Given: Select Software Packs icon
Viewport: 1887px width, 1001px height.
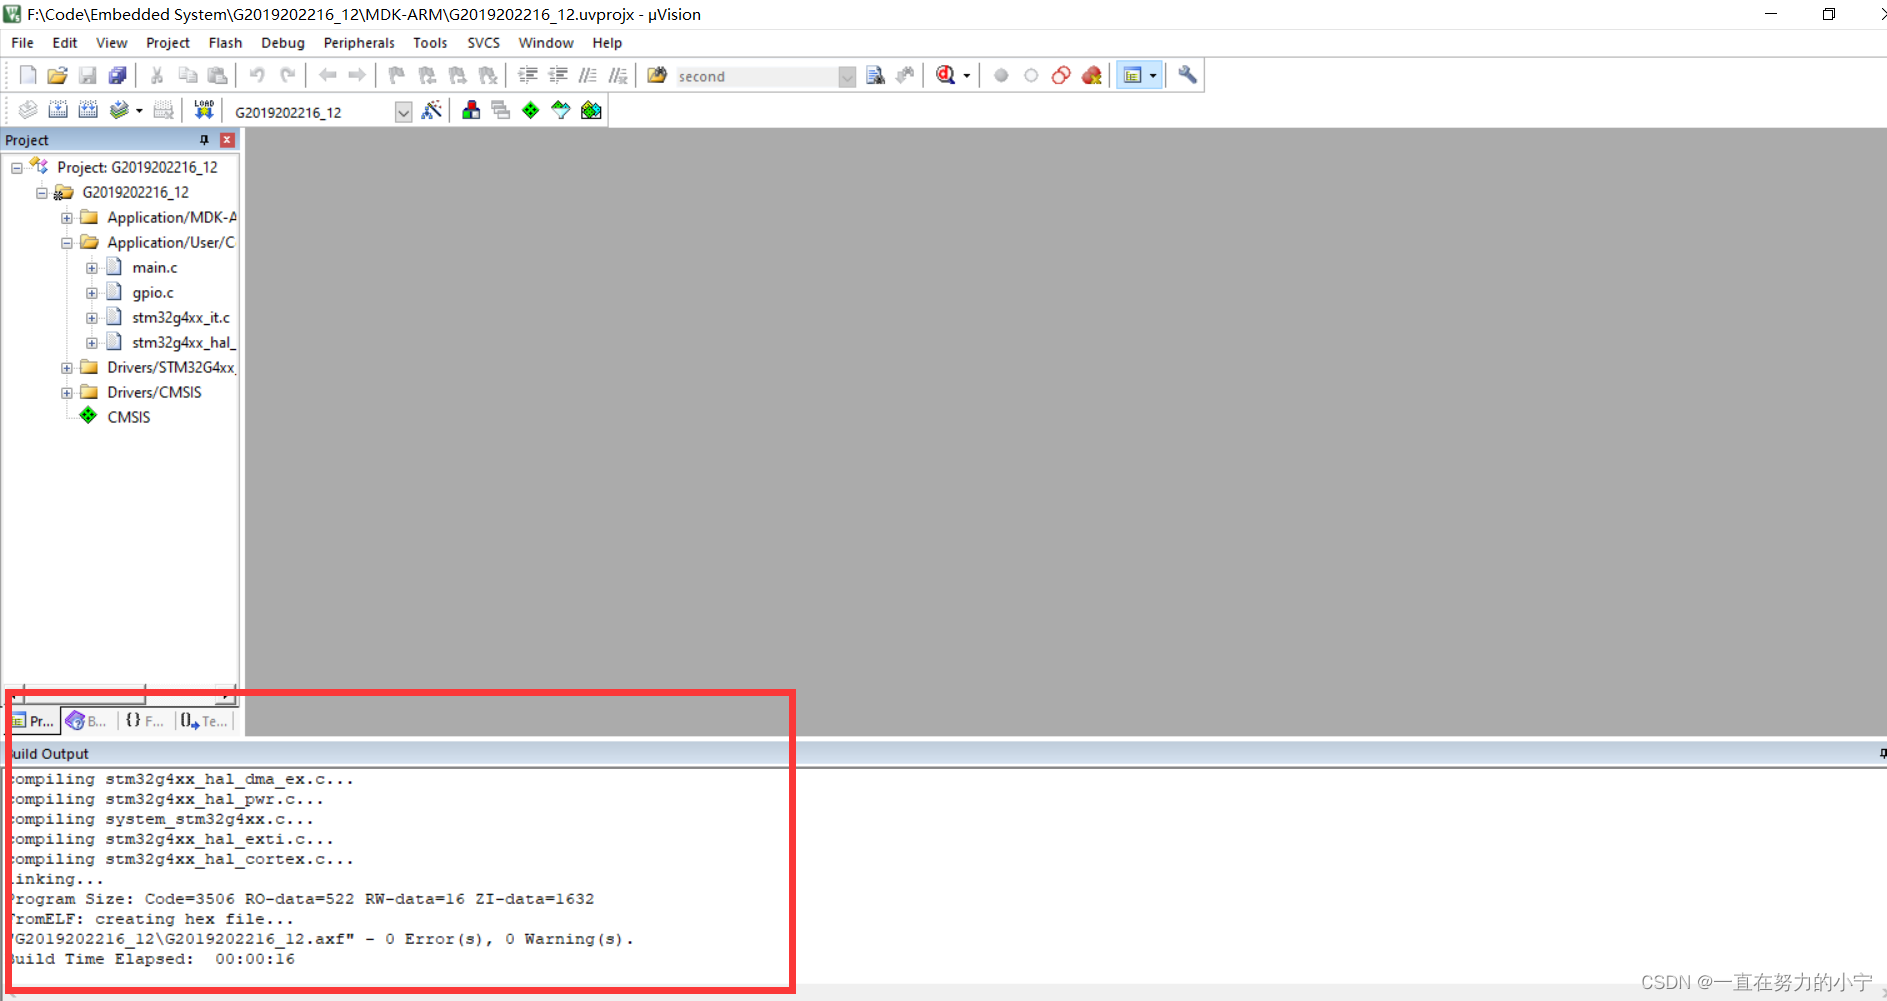Looking at the screenshot, I should tap(561, 110).
